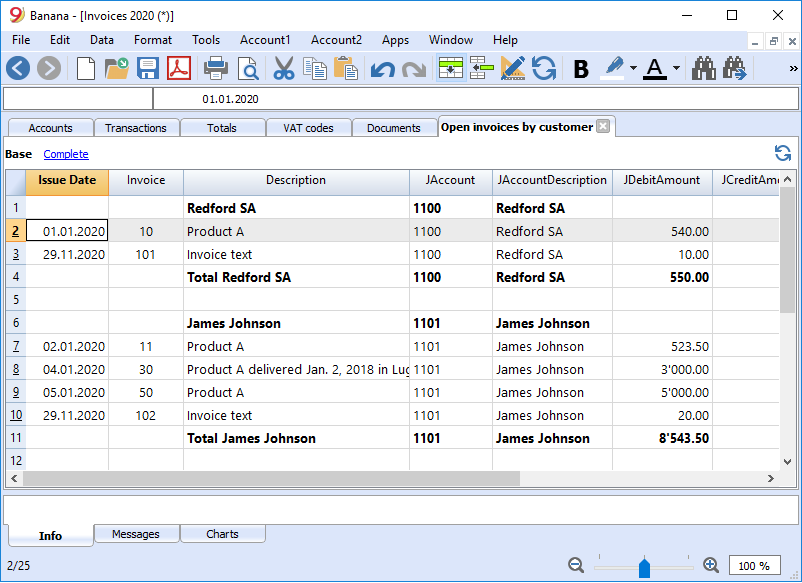Click the vertical scrollbar down arrow
The height and width of the screenshot is (583, 802).
787,462
